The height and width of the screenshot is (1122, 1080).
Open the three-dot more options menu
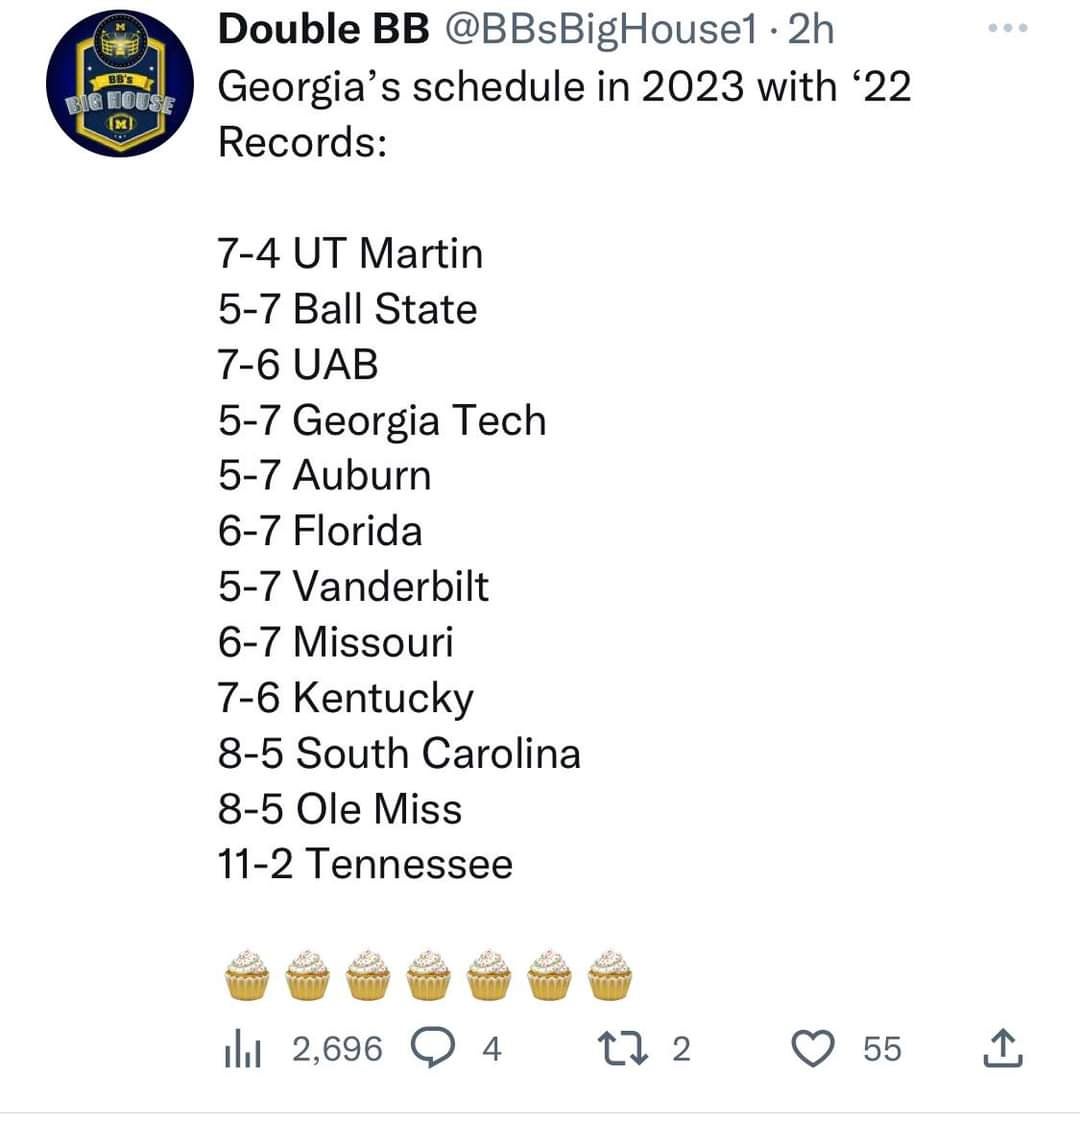point(1008,29)
